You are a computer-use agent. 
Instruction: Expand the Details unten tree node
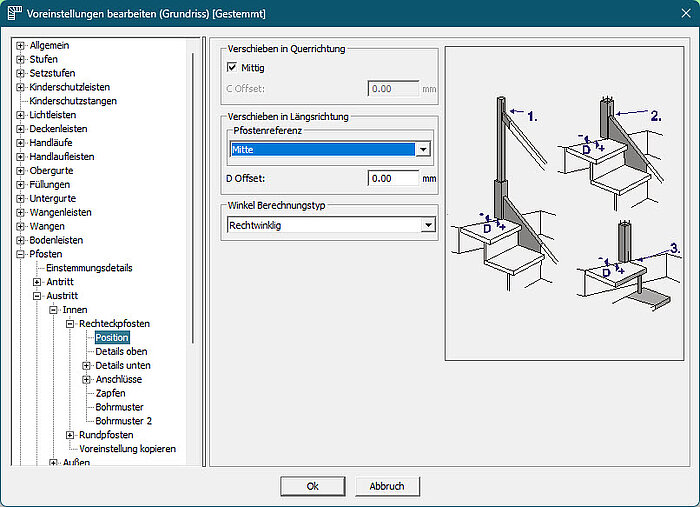tap(86, 366)
